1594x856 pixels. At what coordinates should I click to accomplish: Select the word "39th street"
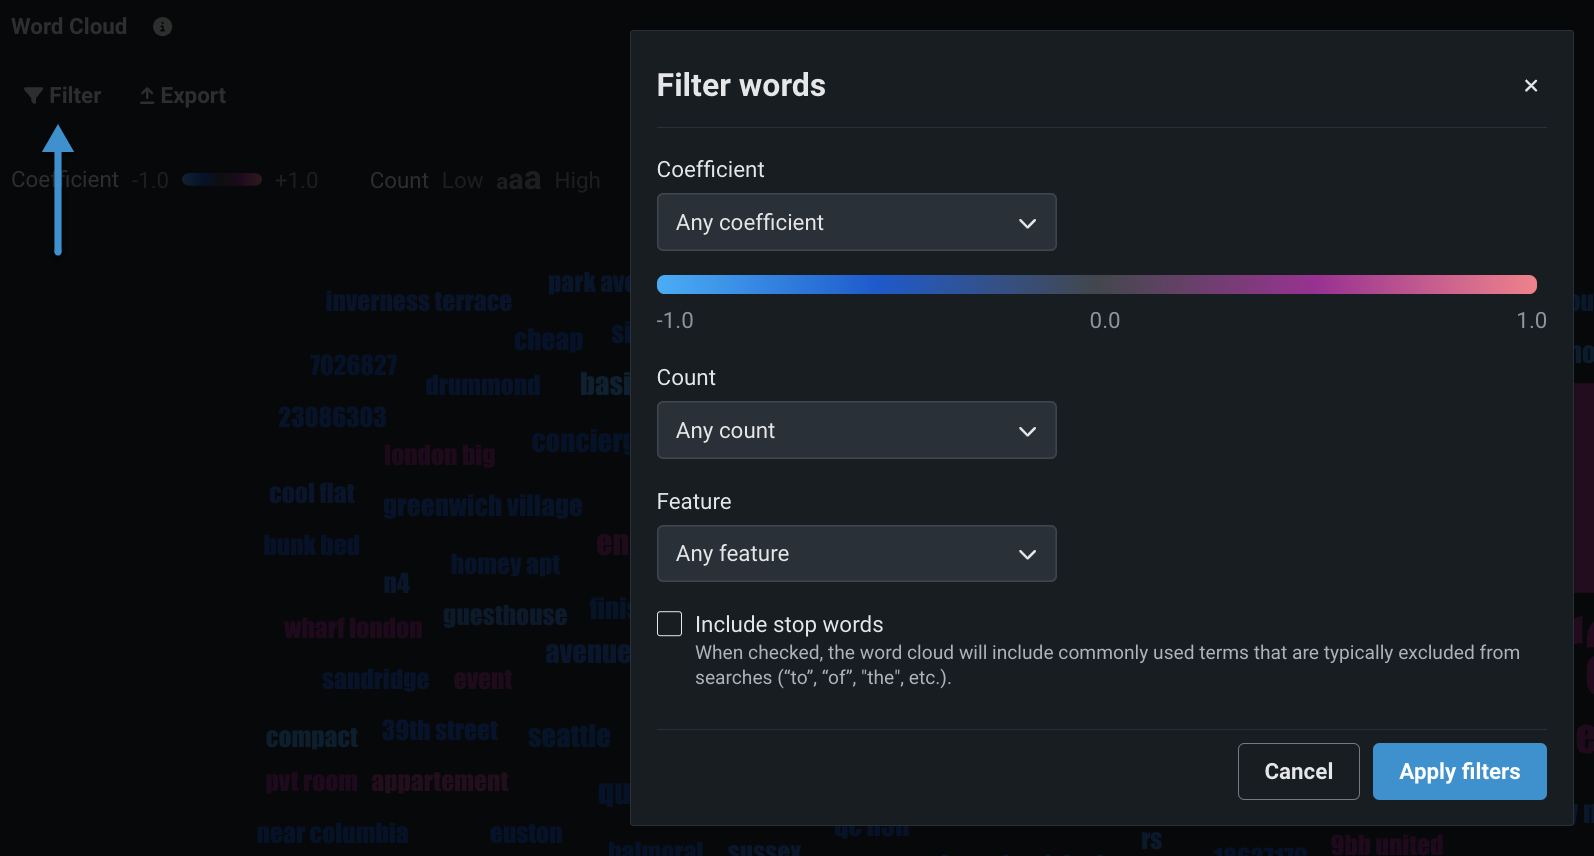[x=439, y=731]
